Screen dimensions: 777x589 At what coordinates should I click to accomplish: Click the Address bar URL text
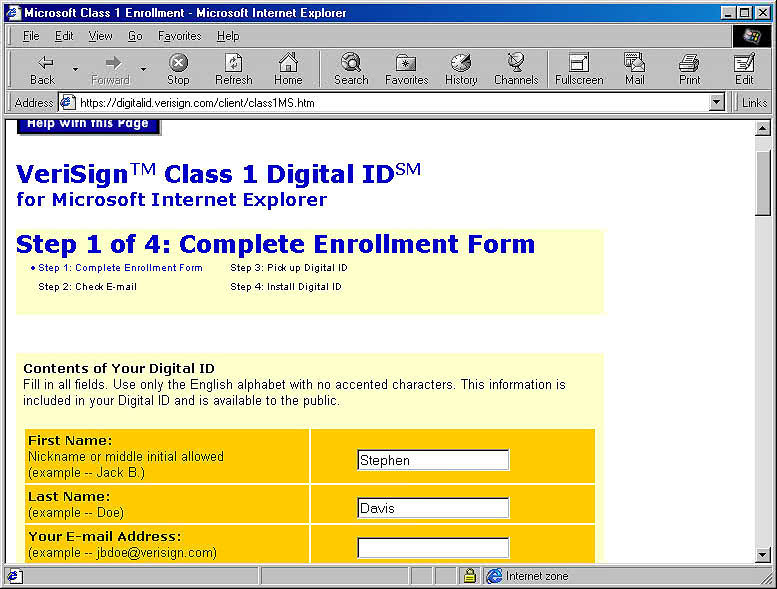197,103
